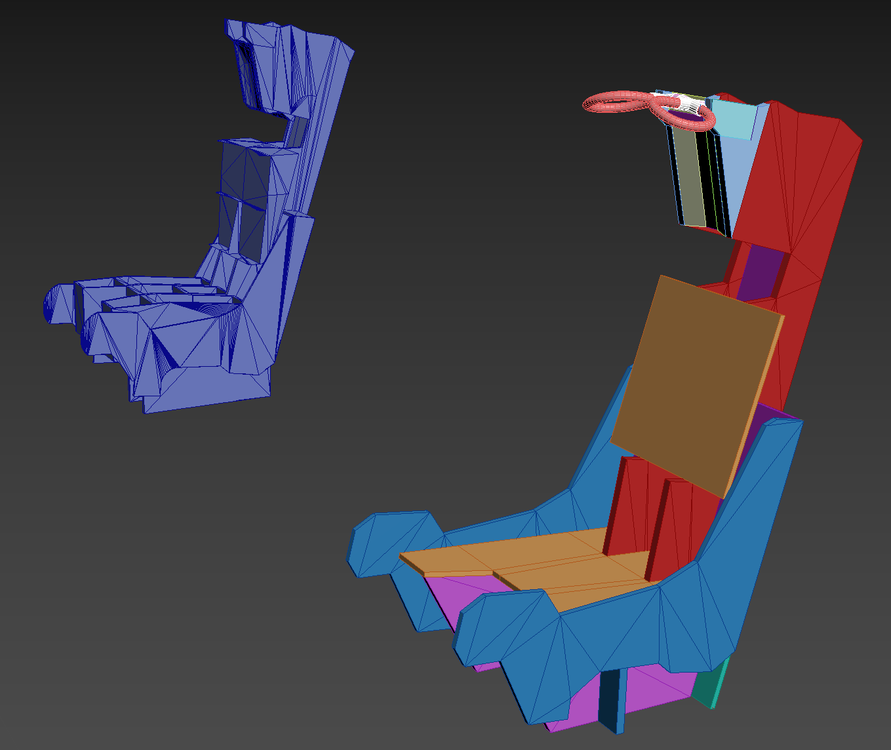Select the teal piece under the seat
This screenshot has height=750, width=891.
coord(711,683)
